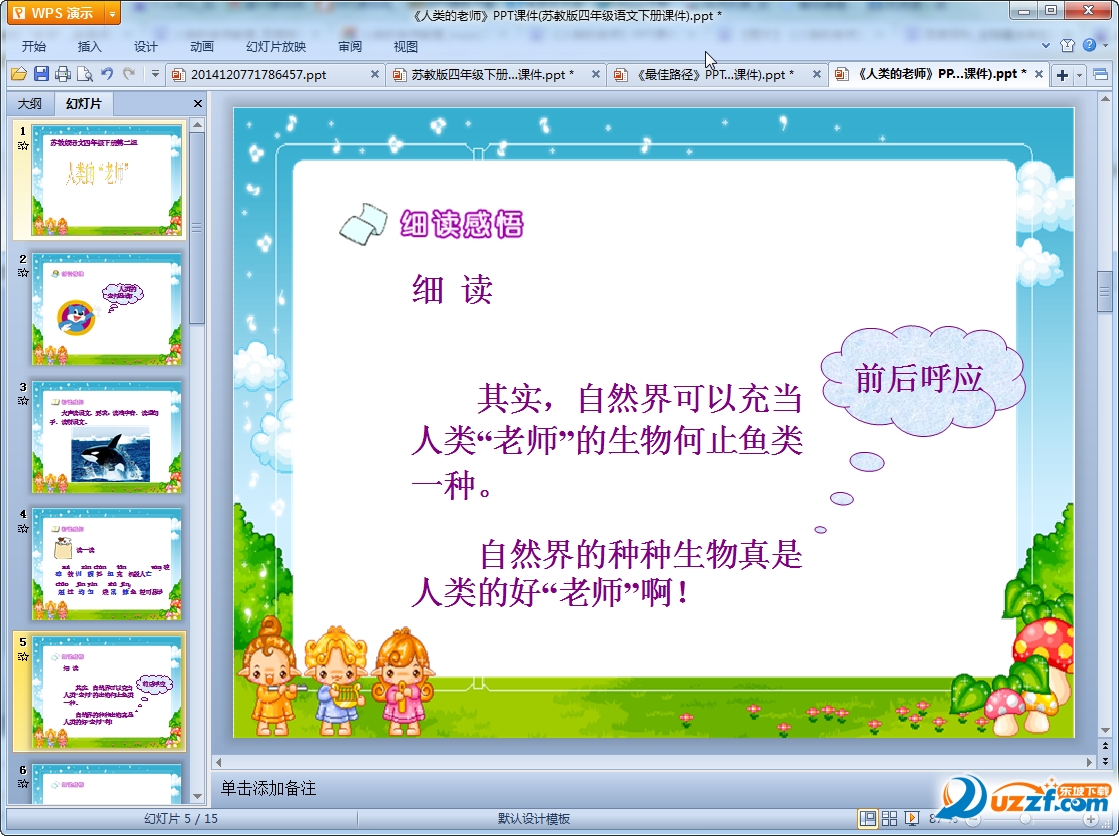Viewport: 1119px width, 836px height.
Task: Undo the last action
Action: pyautogui.click(x=107, y=74)
